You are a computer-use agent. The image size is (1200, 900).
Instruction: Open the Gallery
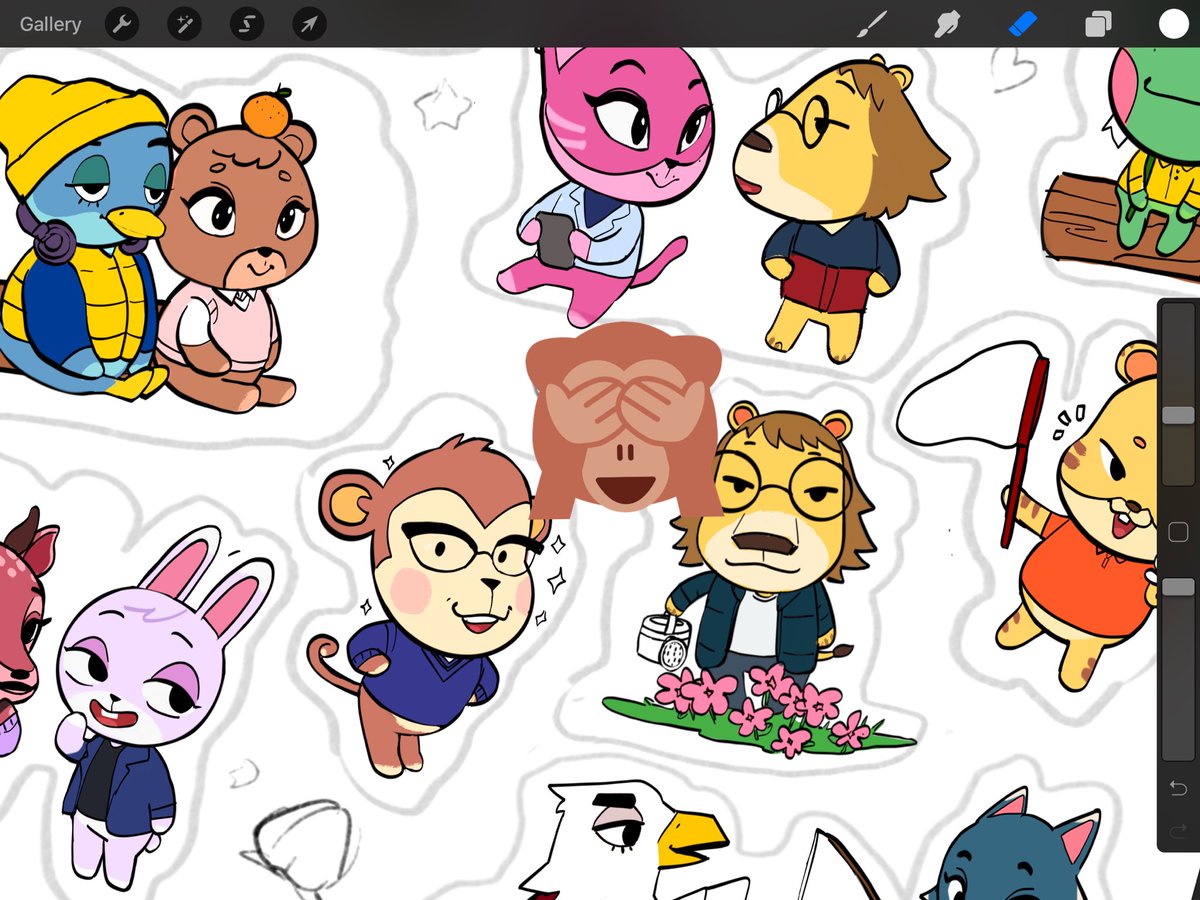(x=50, y=24)
